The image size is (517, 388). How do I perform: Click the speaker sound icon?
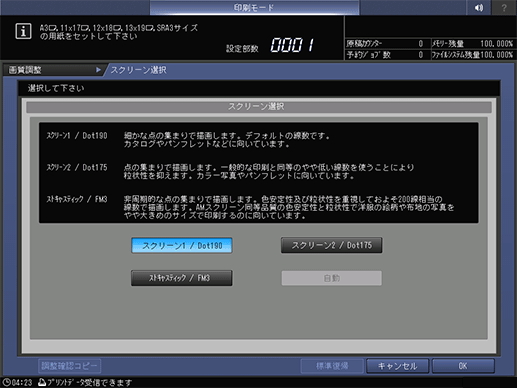click(478, 7)
